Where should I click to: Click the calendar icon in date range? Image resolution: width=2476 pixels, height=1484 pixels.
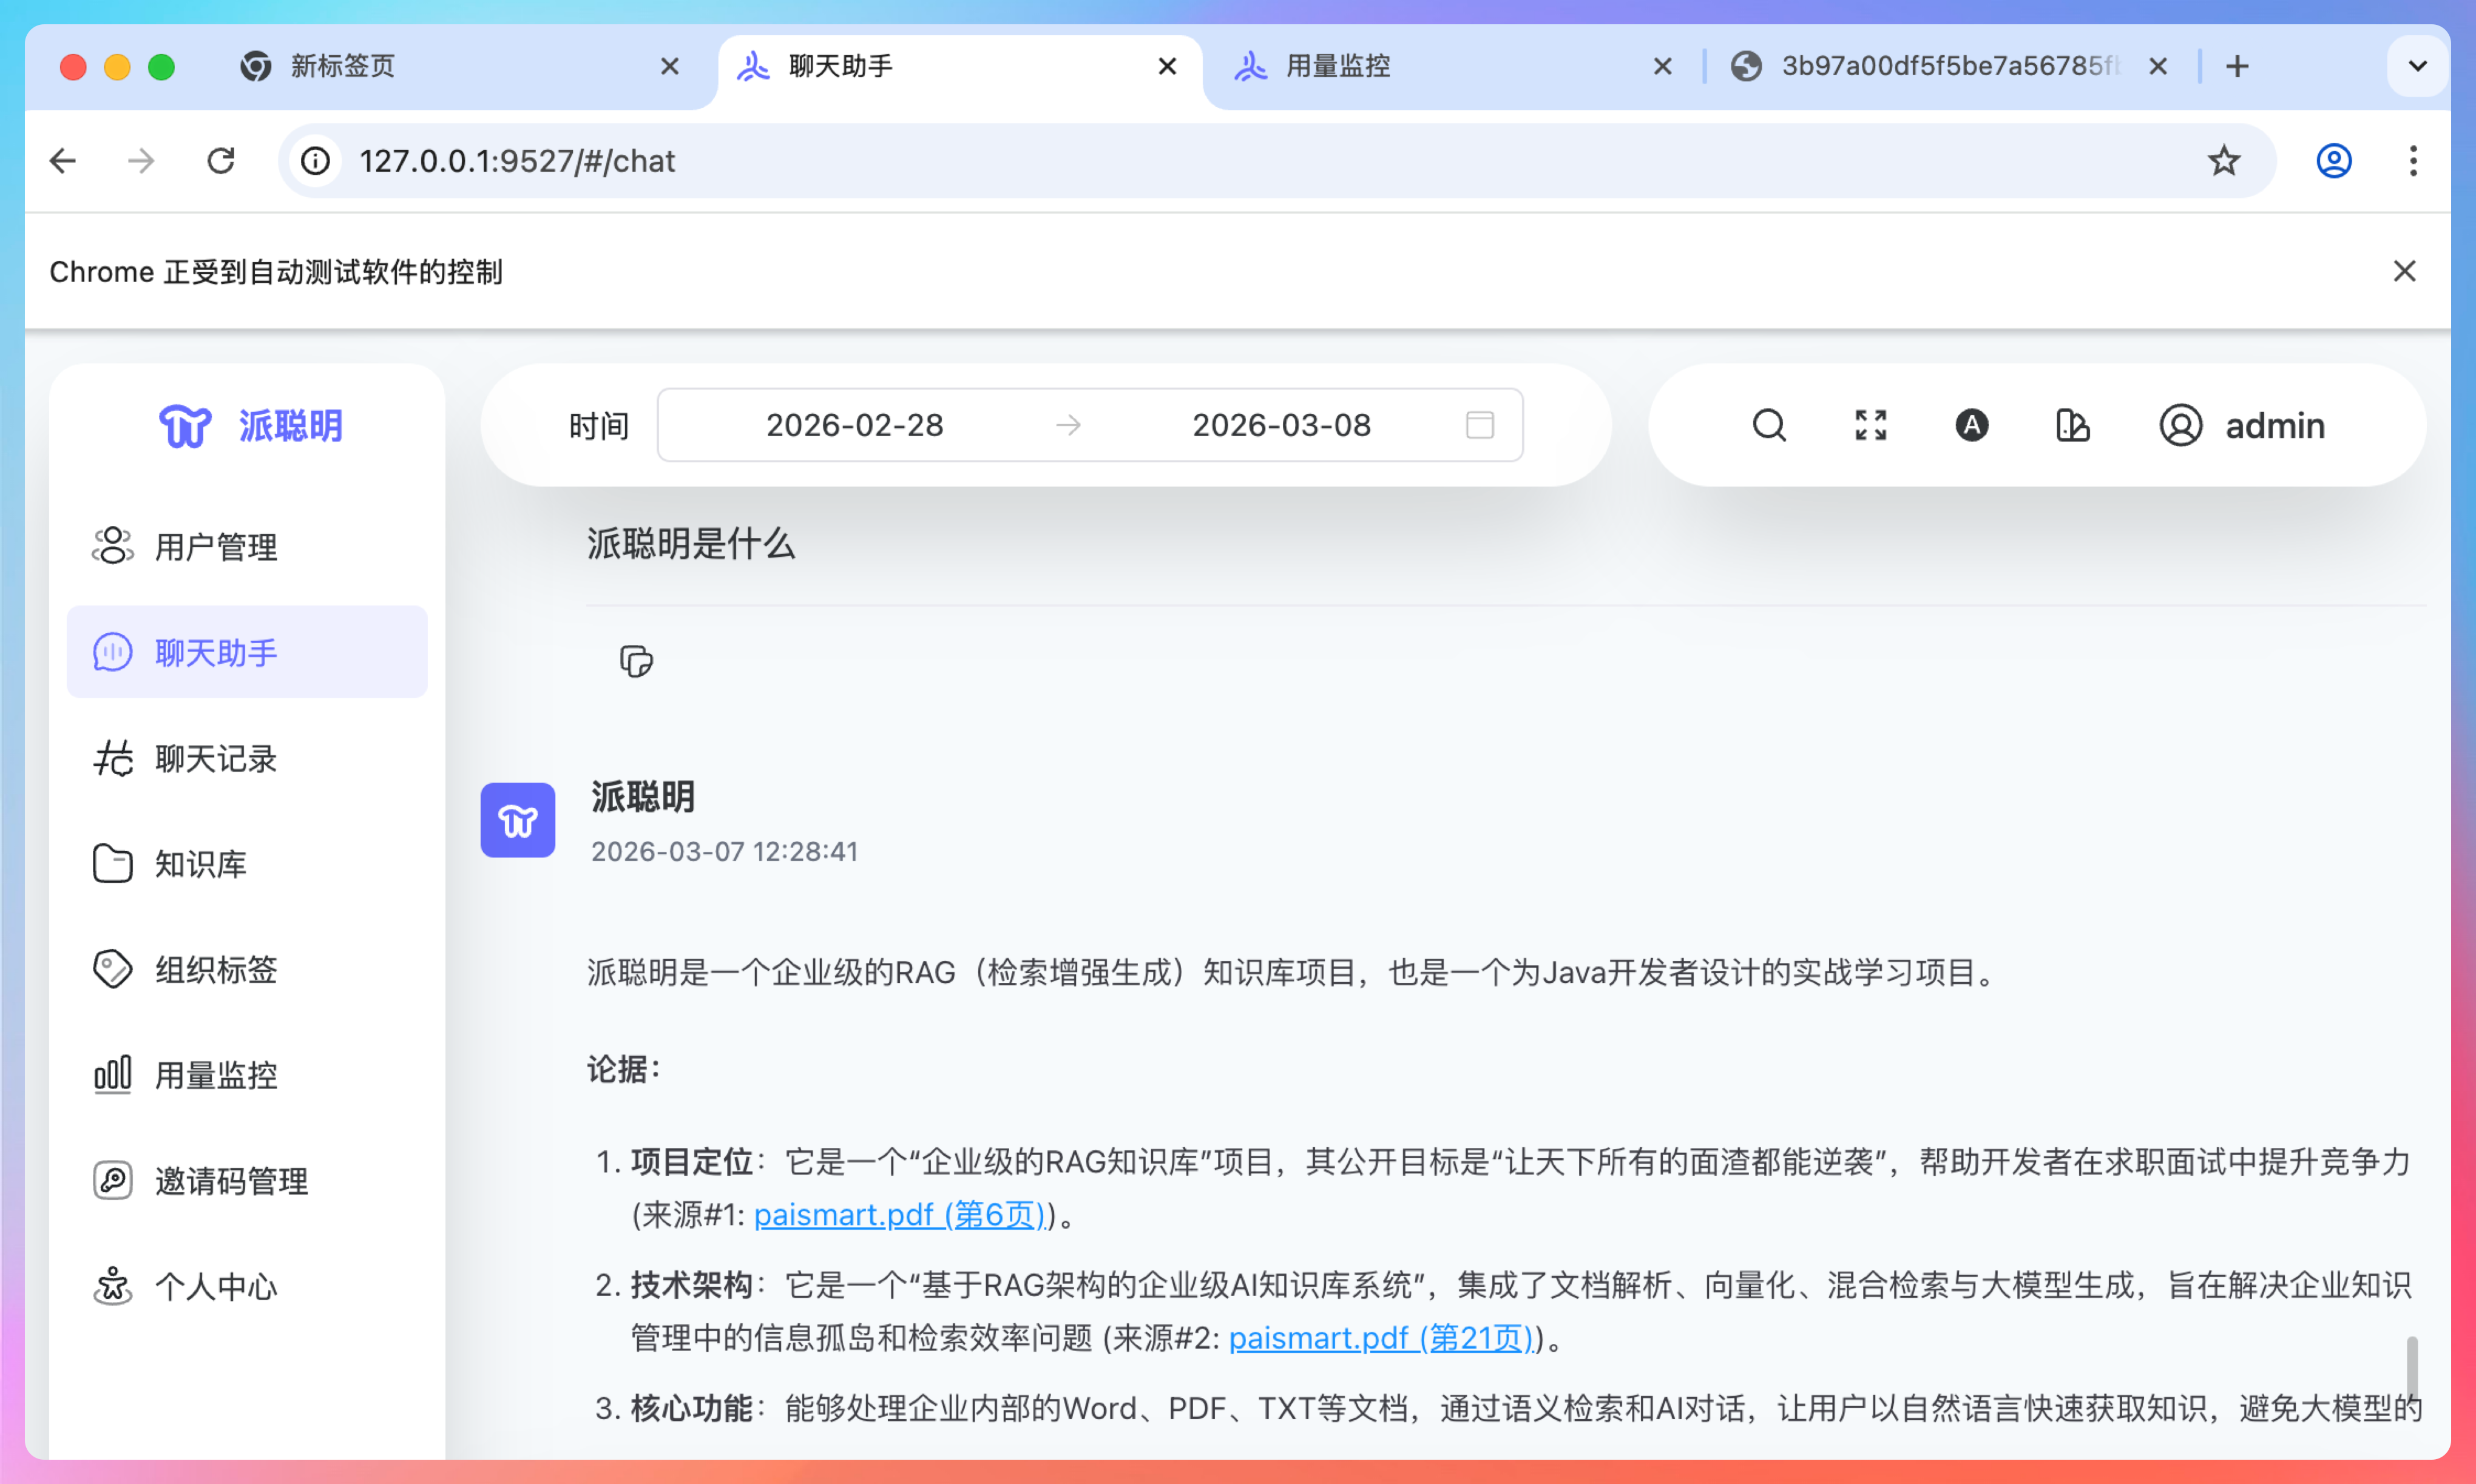point(1479,425)
